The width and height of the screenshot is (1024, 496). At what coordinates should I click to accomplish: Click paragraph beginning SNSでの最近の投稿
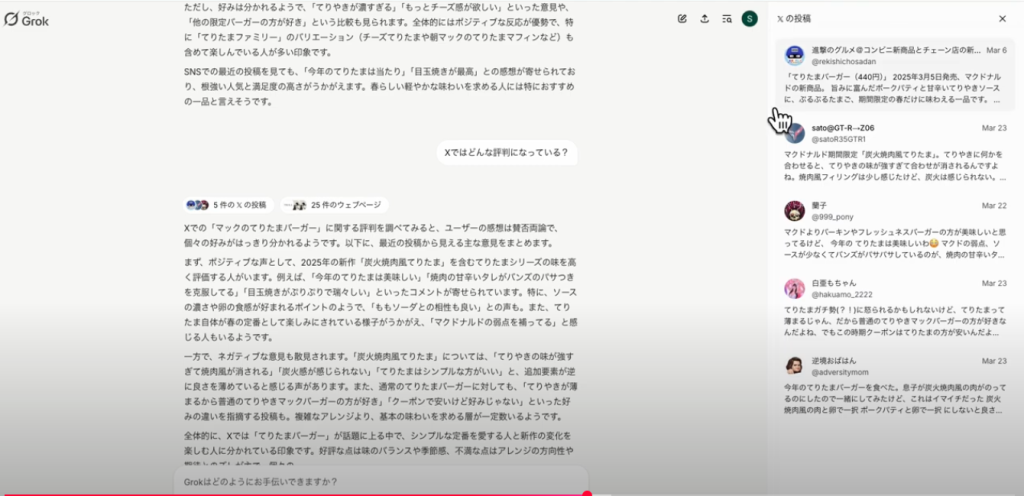click(381, 86)
